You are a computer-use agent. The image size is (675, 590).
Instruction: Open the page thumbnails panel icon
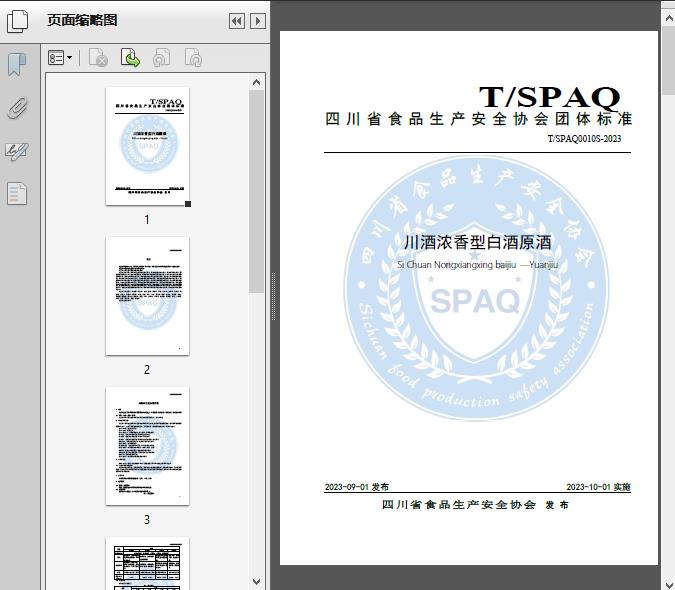coord(17,21)
